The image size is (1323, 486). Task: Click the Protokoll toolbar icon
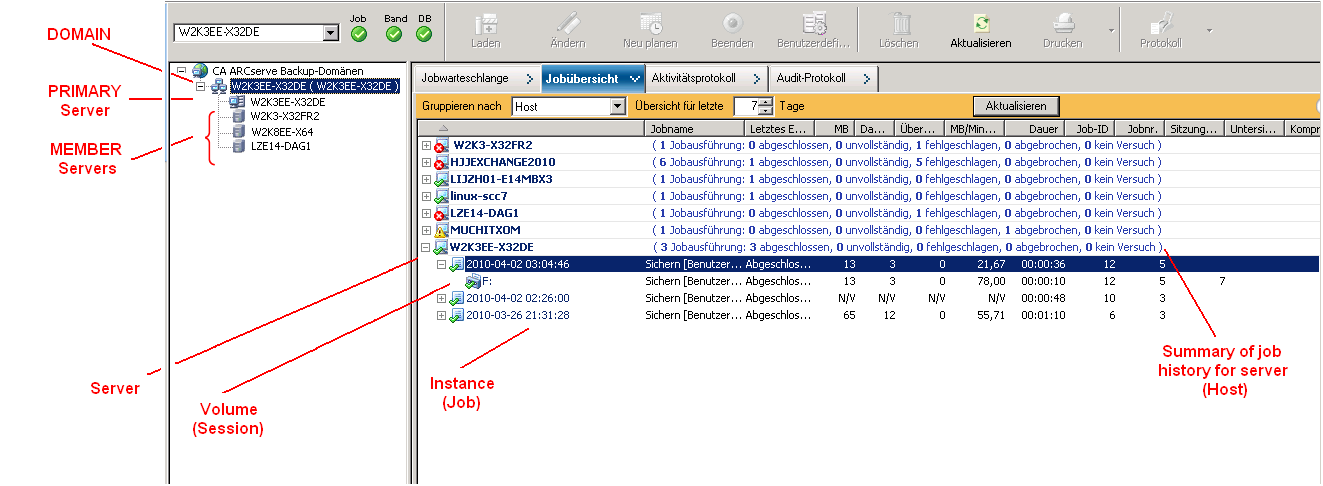click(1160, 24)
